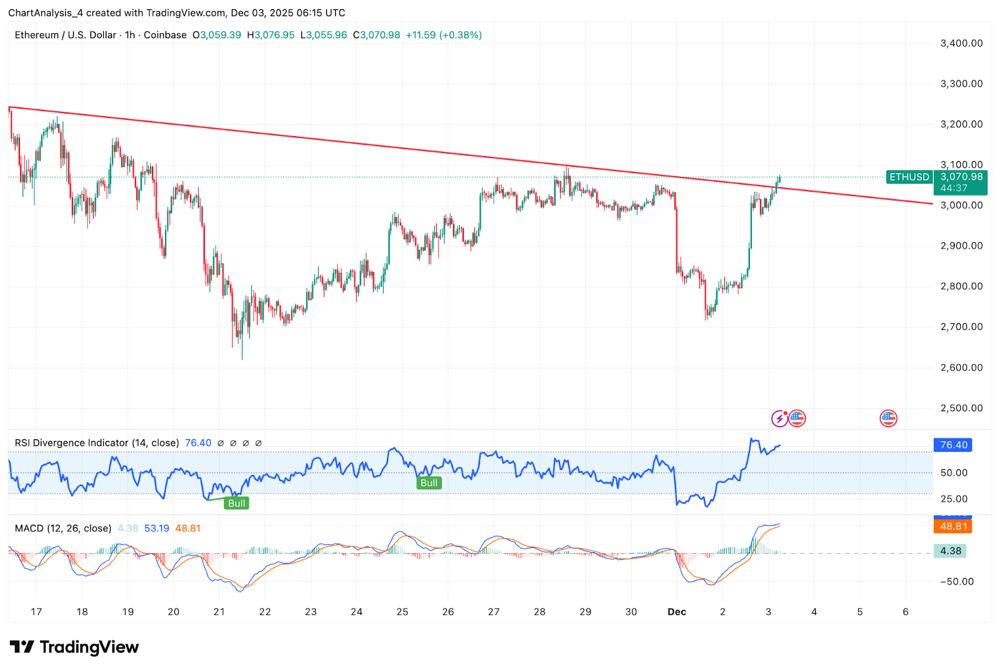Click the ChartAnalysis_4 created with TradingView.com header
1000x671 pixels.
click(x=180, y=13)
